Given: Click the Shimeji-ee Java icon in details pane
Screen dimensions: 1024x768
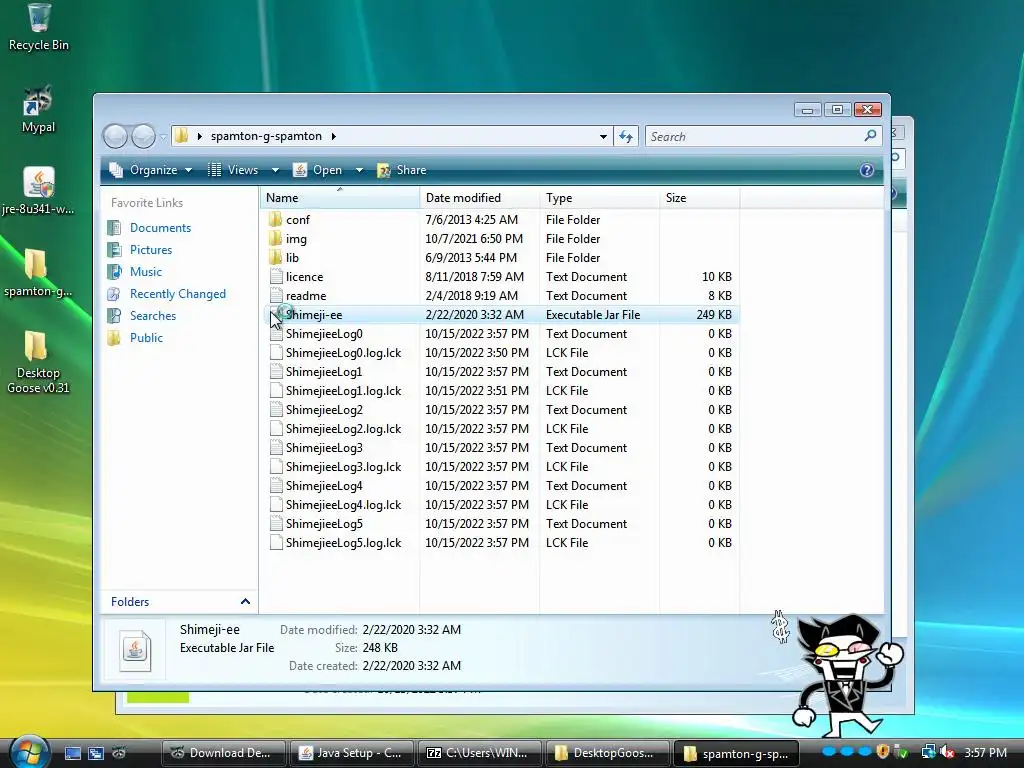Looking at the screenshot, I should [x=135, y=650].
